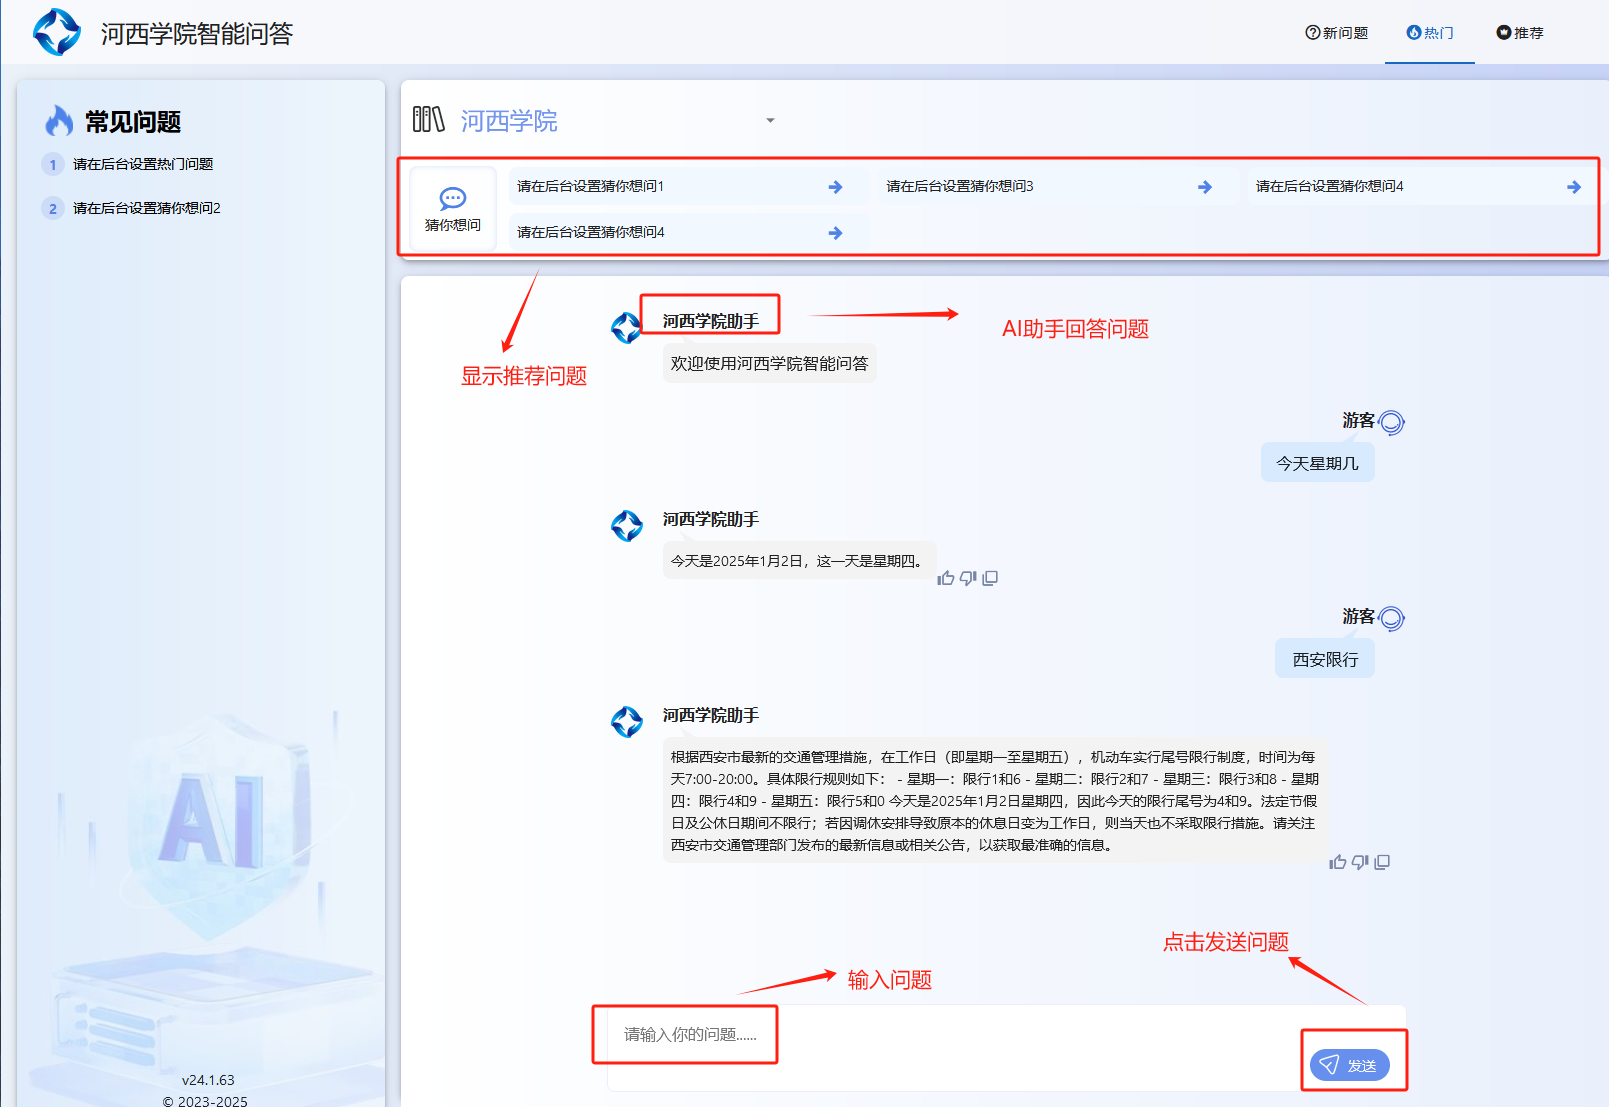Thumbs up the 西安限行 answer
The image size is (1609, 1107).
tap(1337, 862)
